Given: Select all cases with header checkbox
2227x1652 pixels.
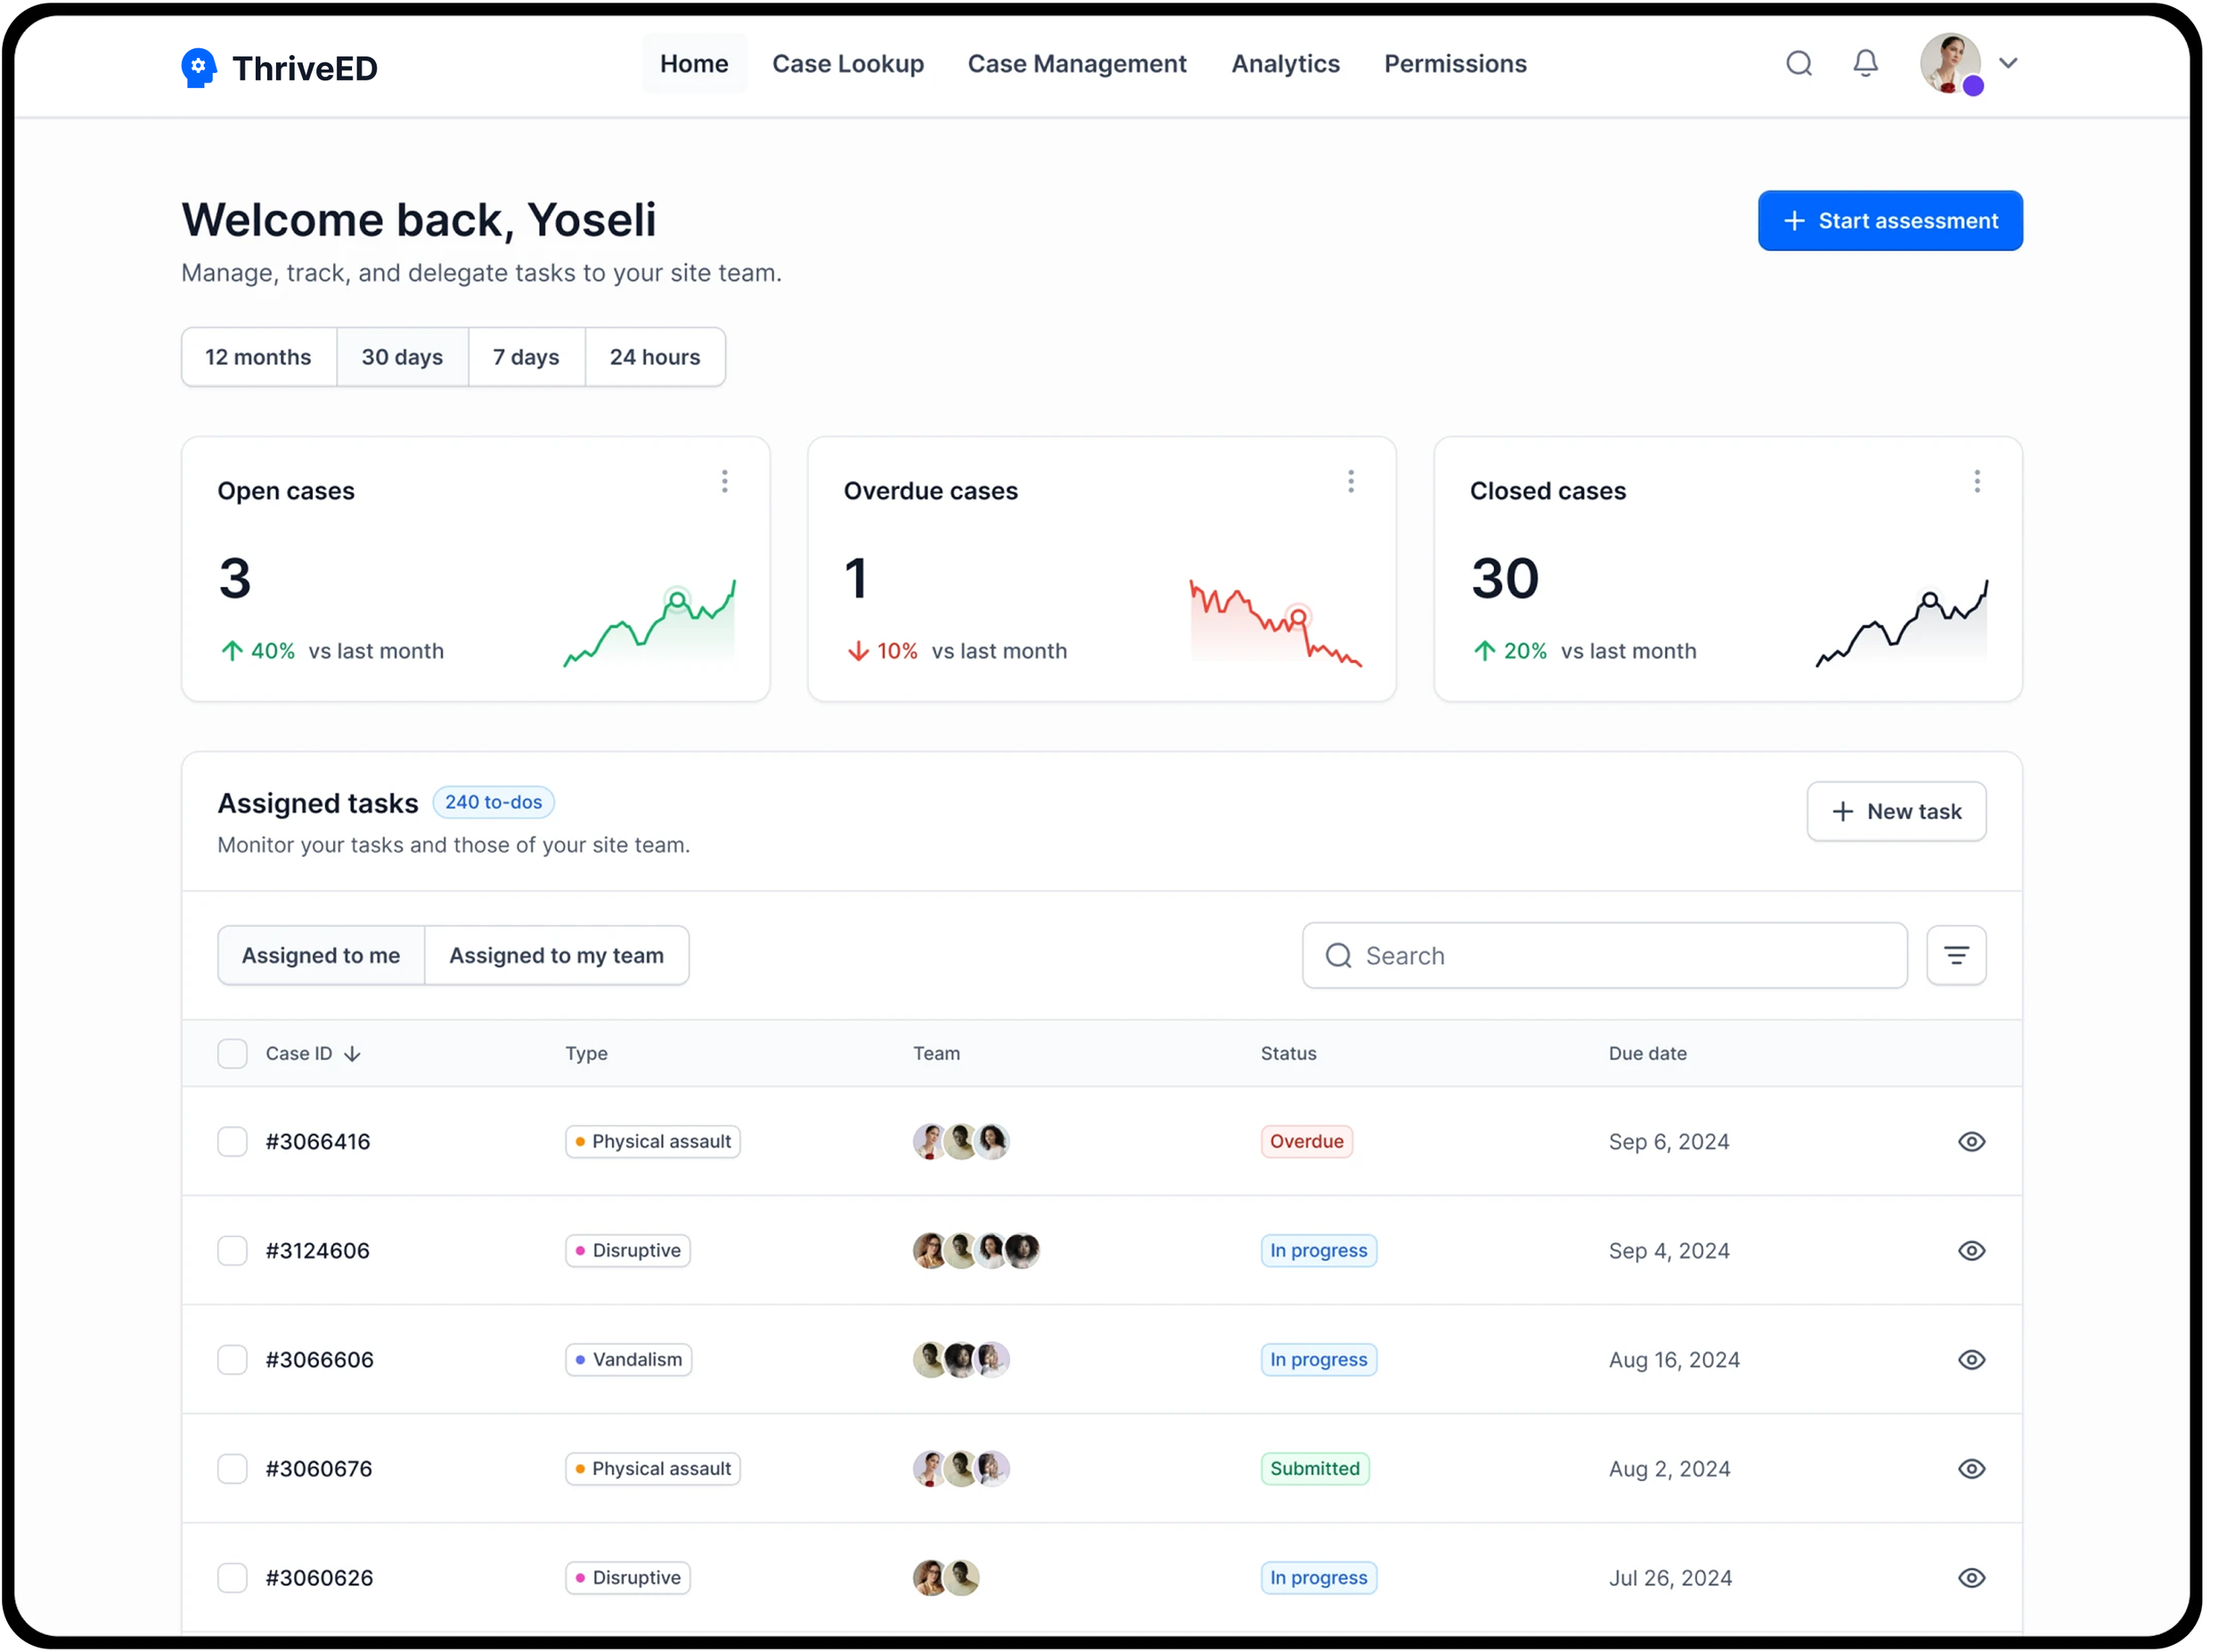Looking at the screenshot, I should [232, 1054].
